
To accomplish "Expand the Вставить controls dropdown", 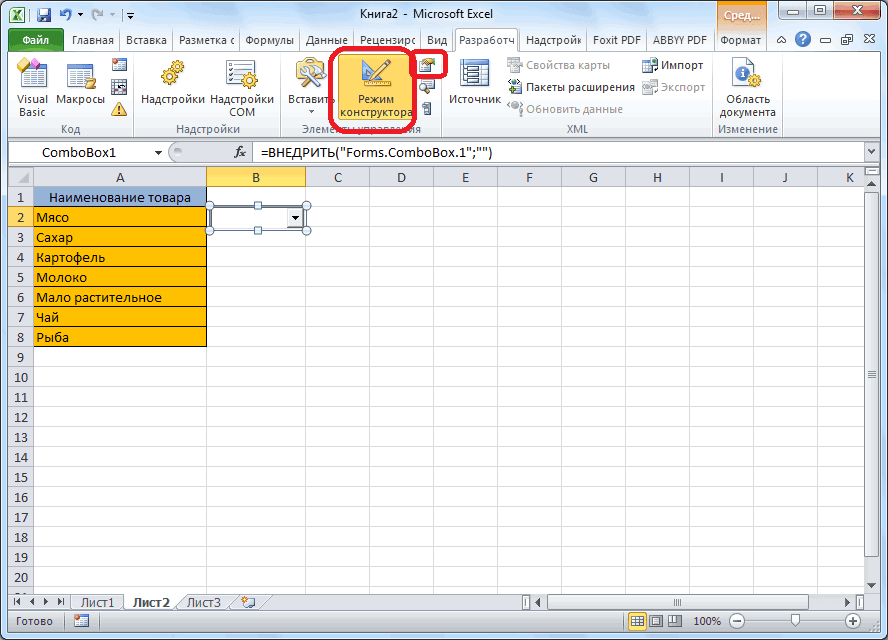I will [310, 111].
